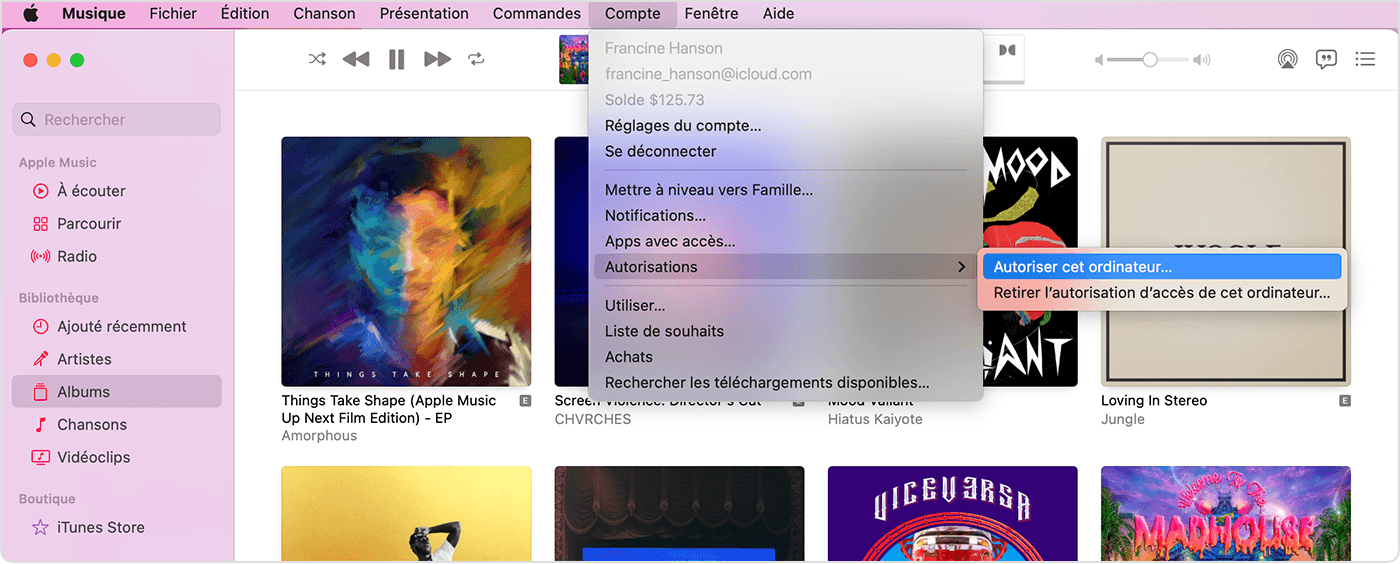
Task: Open the yellow album cover
Action: pos(406,512)
